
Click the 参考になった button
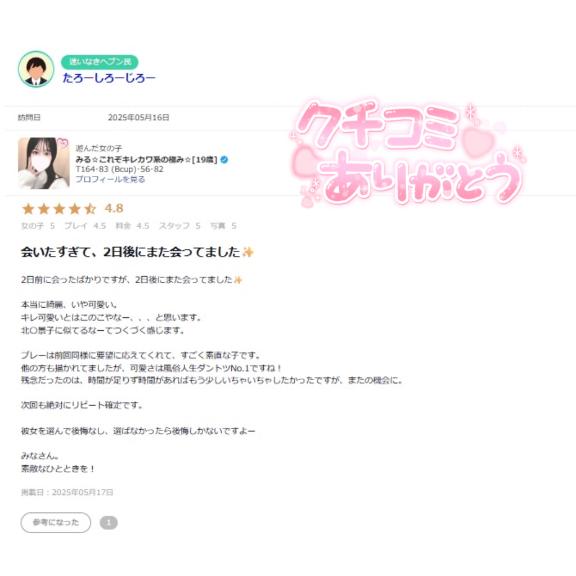click(56, 522)
